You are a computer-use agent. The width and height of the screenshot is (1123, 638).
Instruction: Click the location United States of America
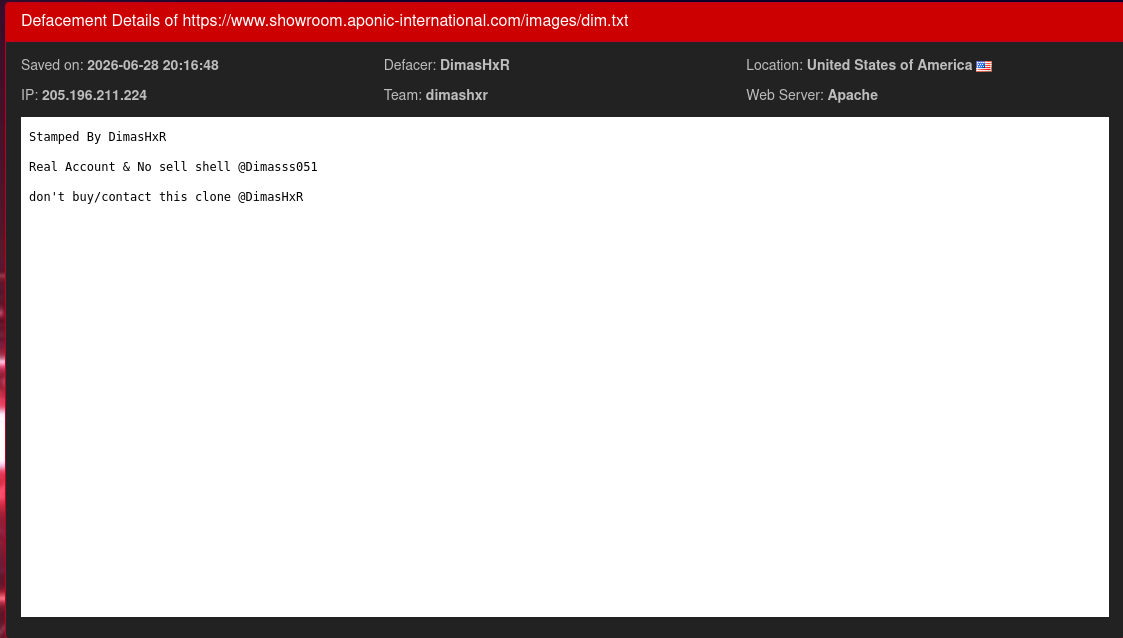click(x=890, y=65)
